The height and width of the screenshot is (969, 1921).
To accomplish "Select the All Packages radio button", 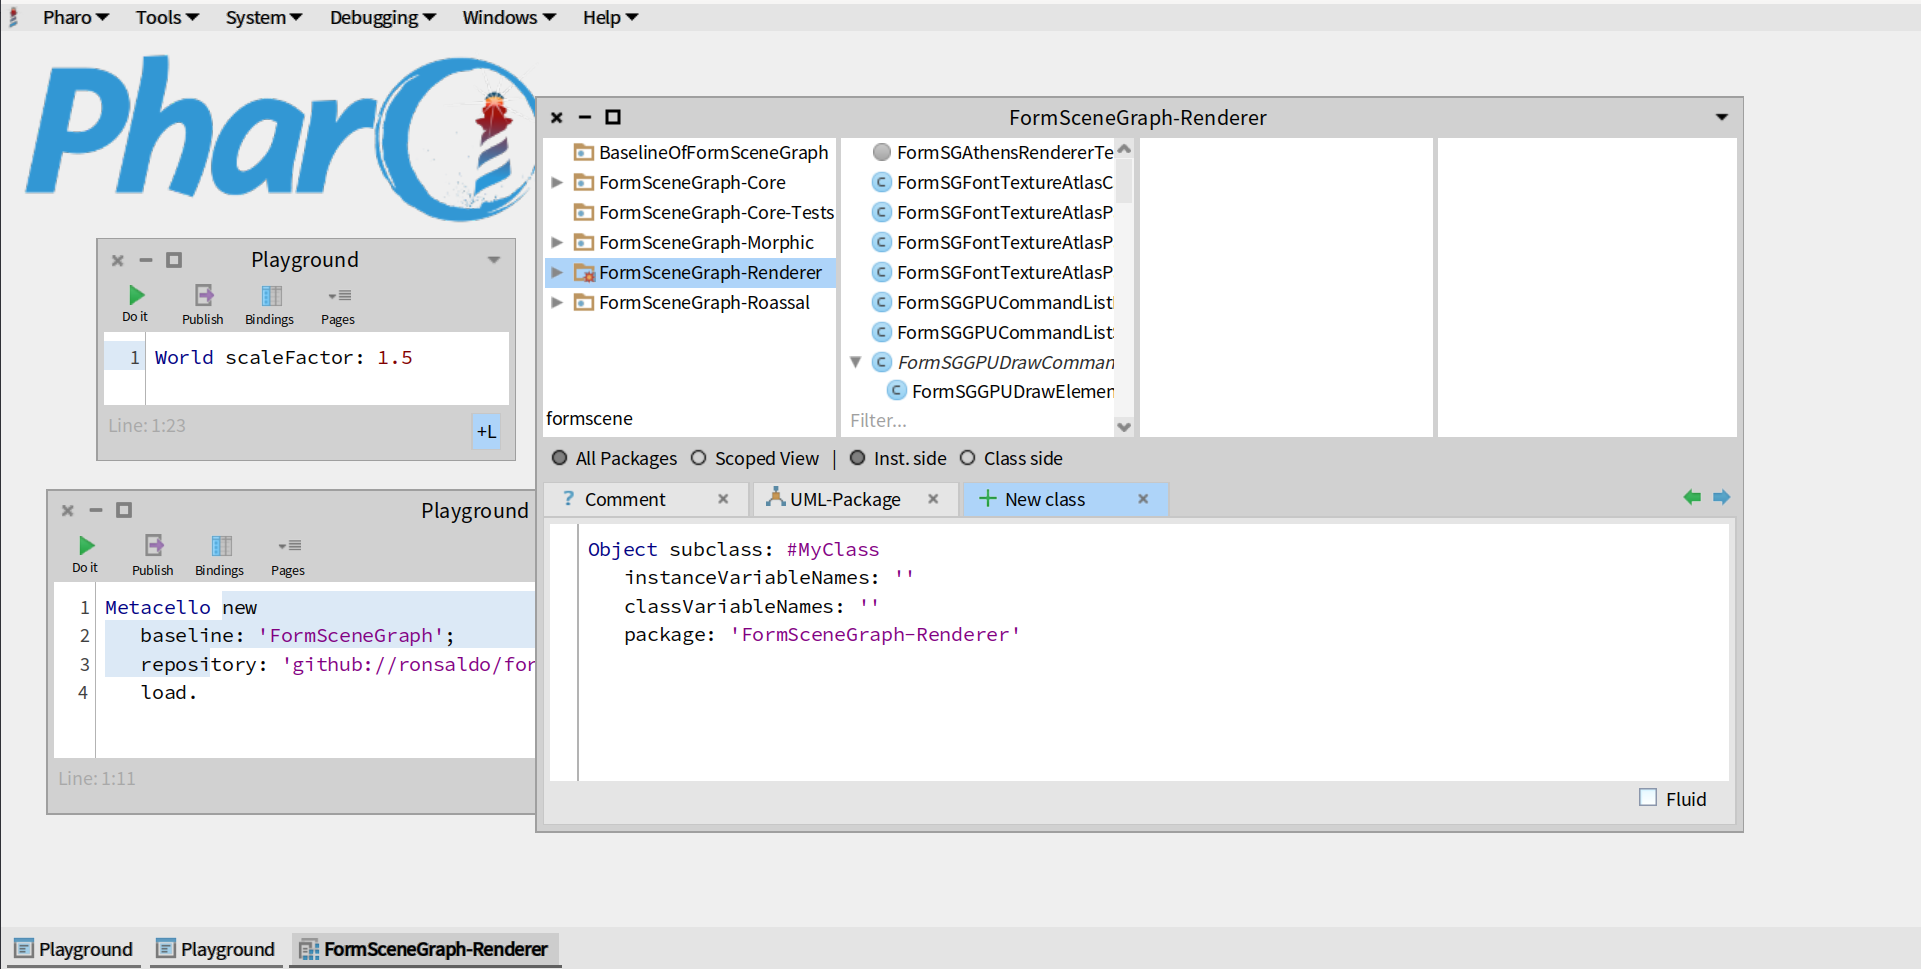I will tap(560, 458).
